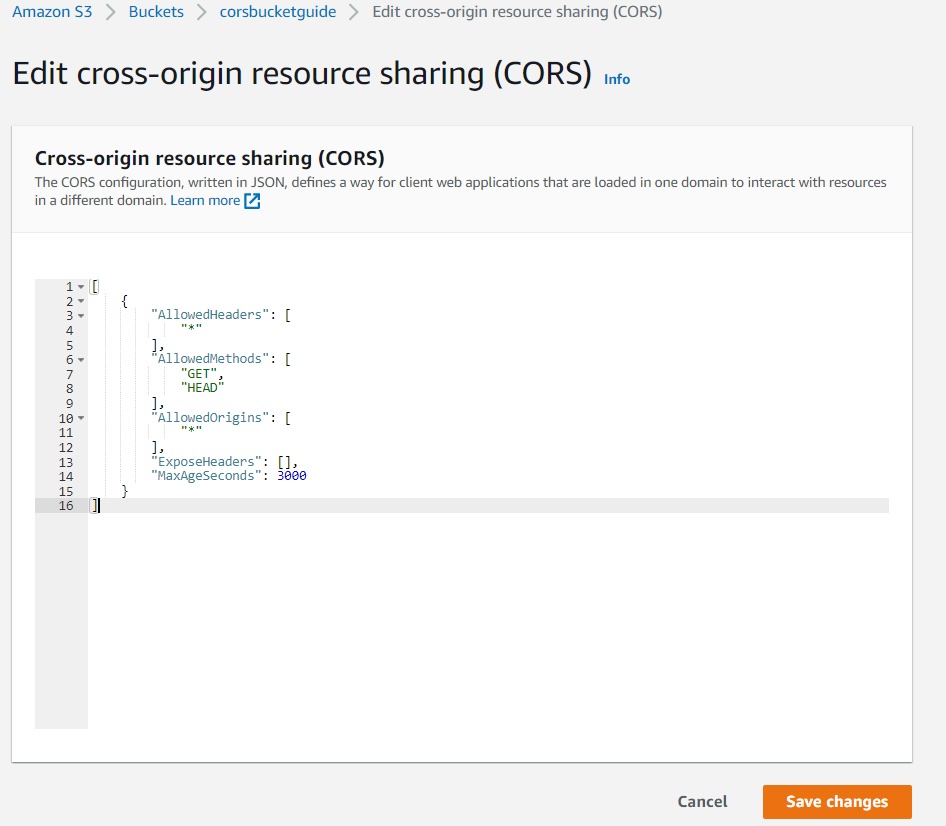The width and height of the screenshot is (946, 826).
Task: Open the corsbucketguide breadcrumb link
Action: click(x=278, y=11)
